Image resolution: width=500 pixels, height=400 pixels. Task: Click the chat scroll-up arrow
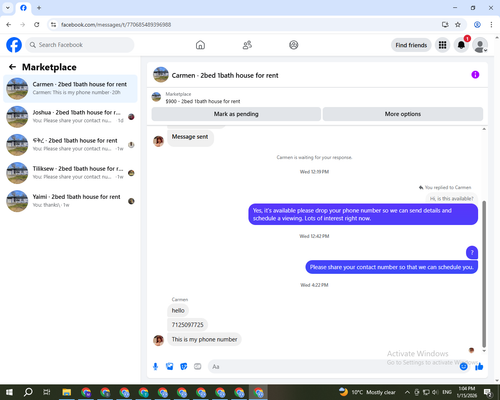(484, 129)
